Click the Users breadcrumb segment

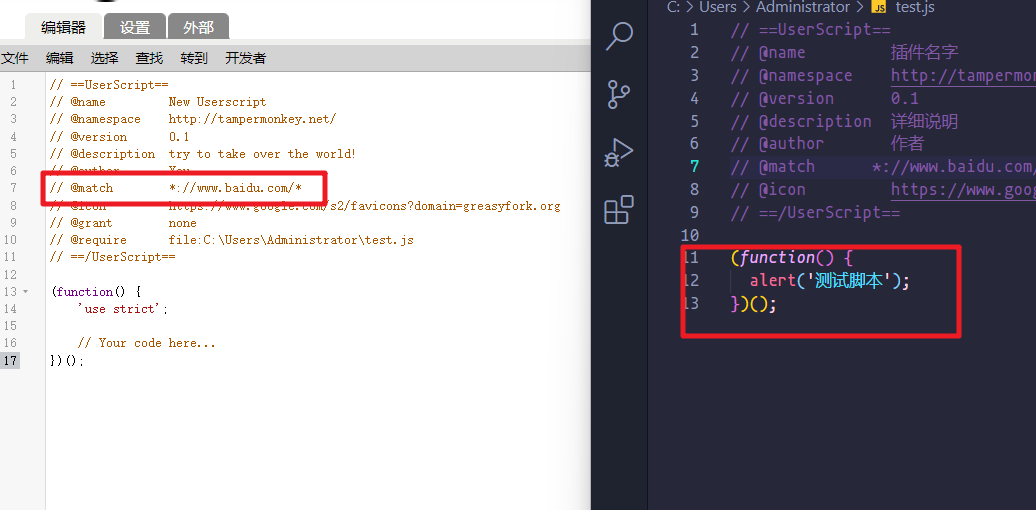click(x=717, y=7)
